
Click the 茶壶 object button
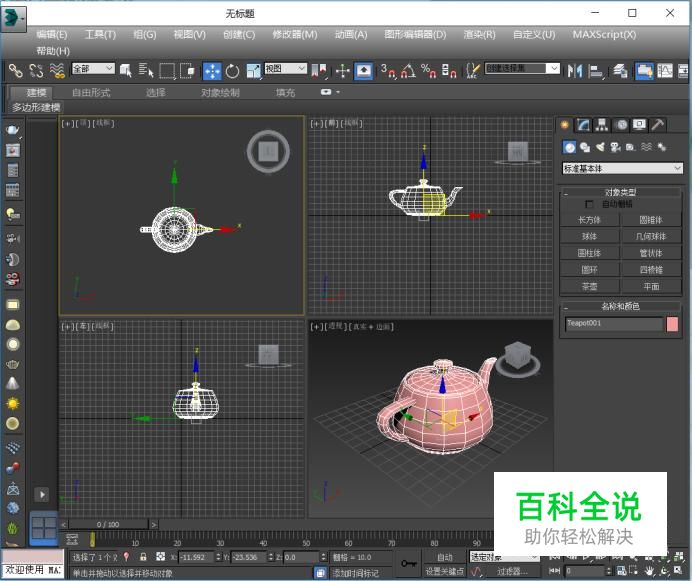pos(590,286)
